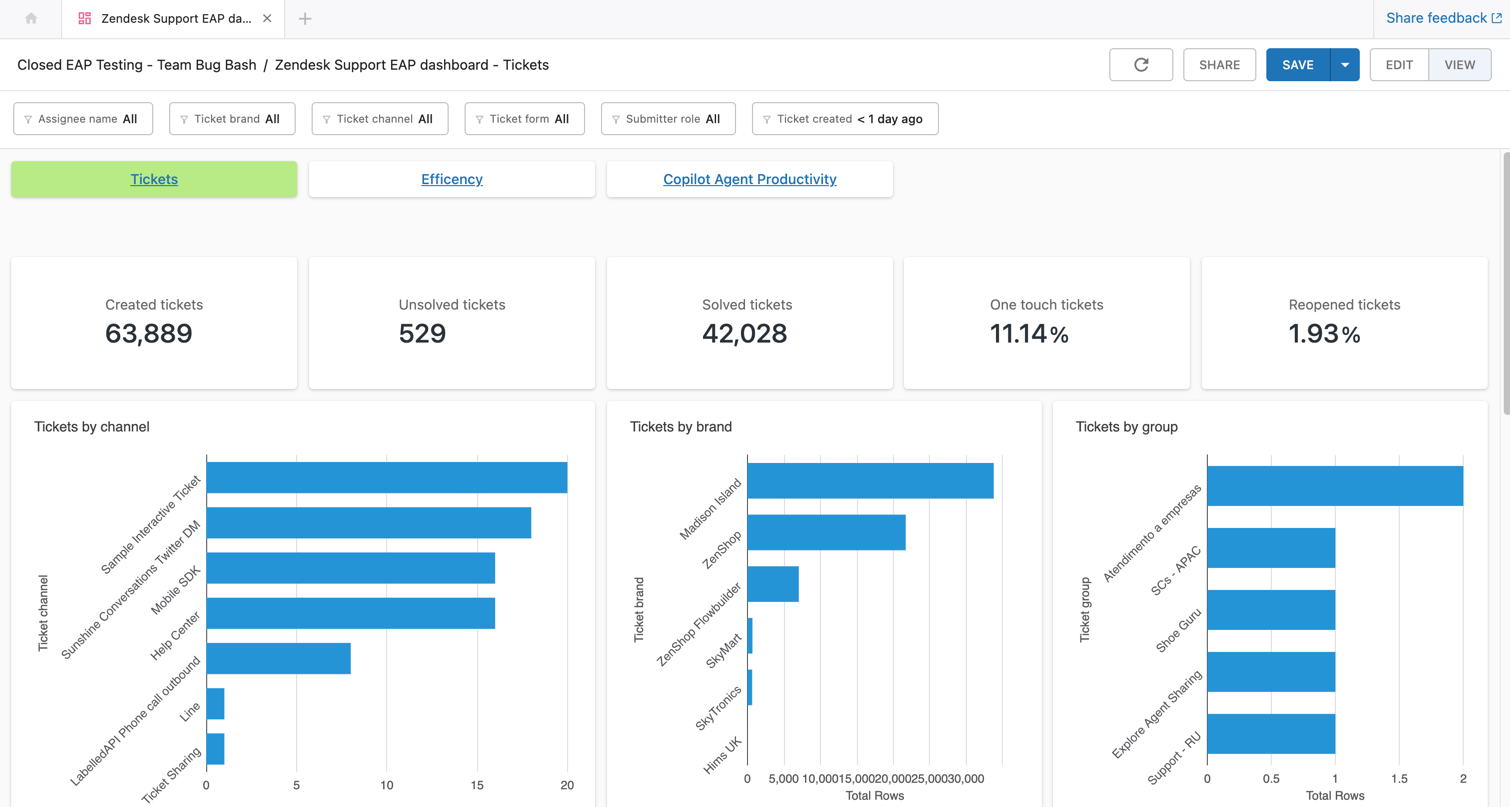The width and height of the screenshot is (1510, 807).
Task: Open a new tab with plus icon
Action: [x=305, y=19]
